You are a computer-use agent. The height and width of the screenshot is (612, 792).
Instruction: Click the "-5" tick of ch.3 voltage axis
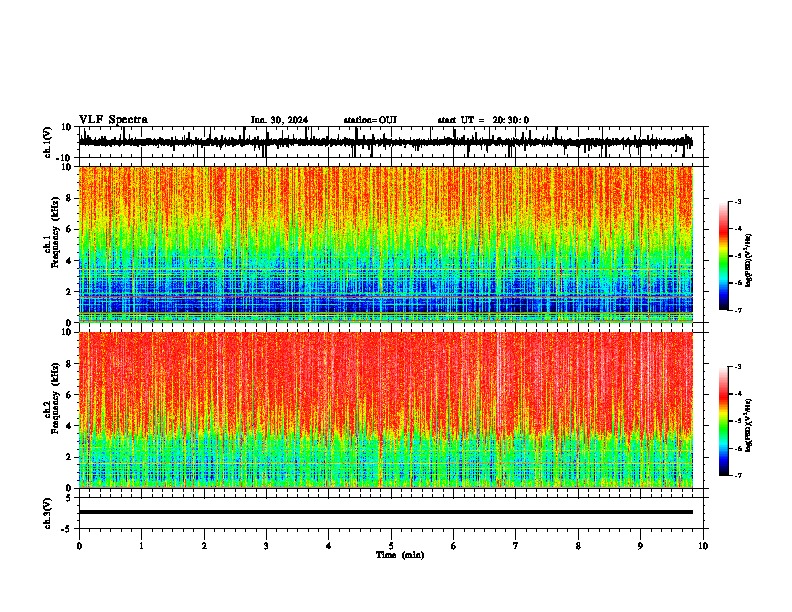coord(67,529)
